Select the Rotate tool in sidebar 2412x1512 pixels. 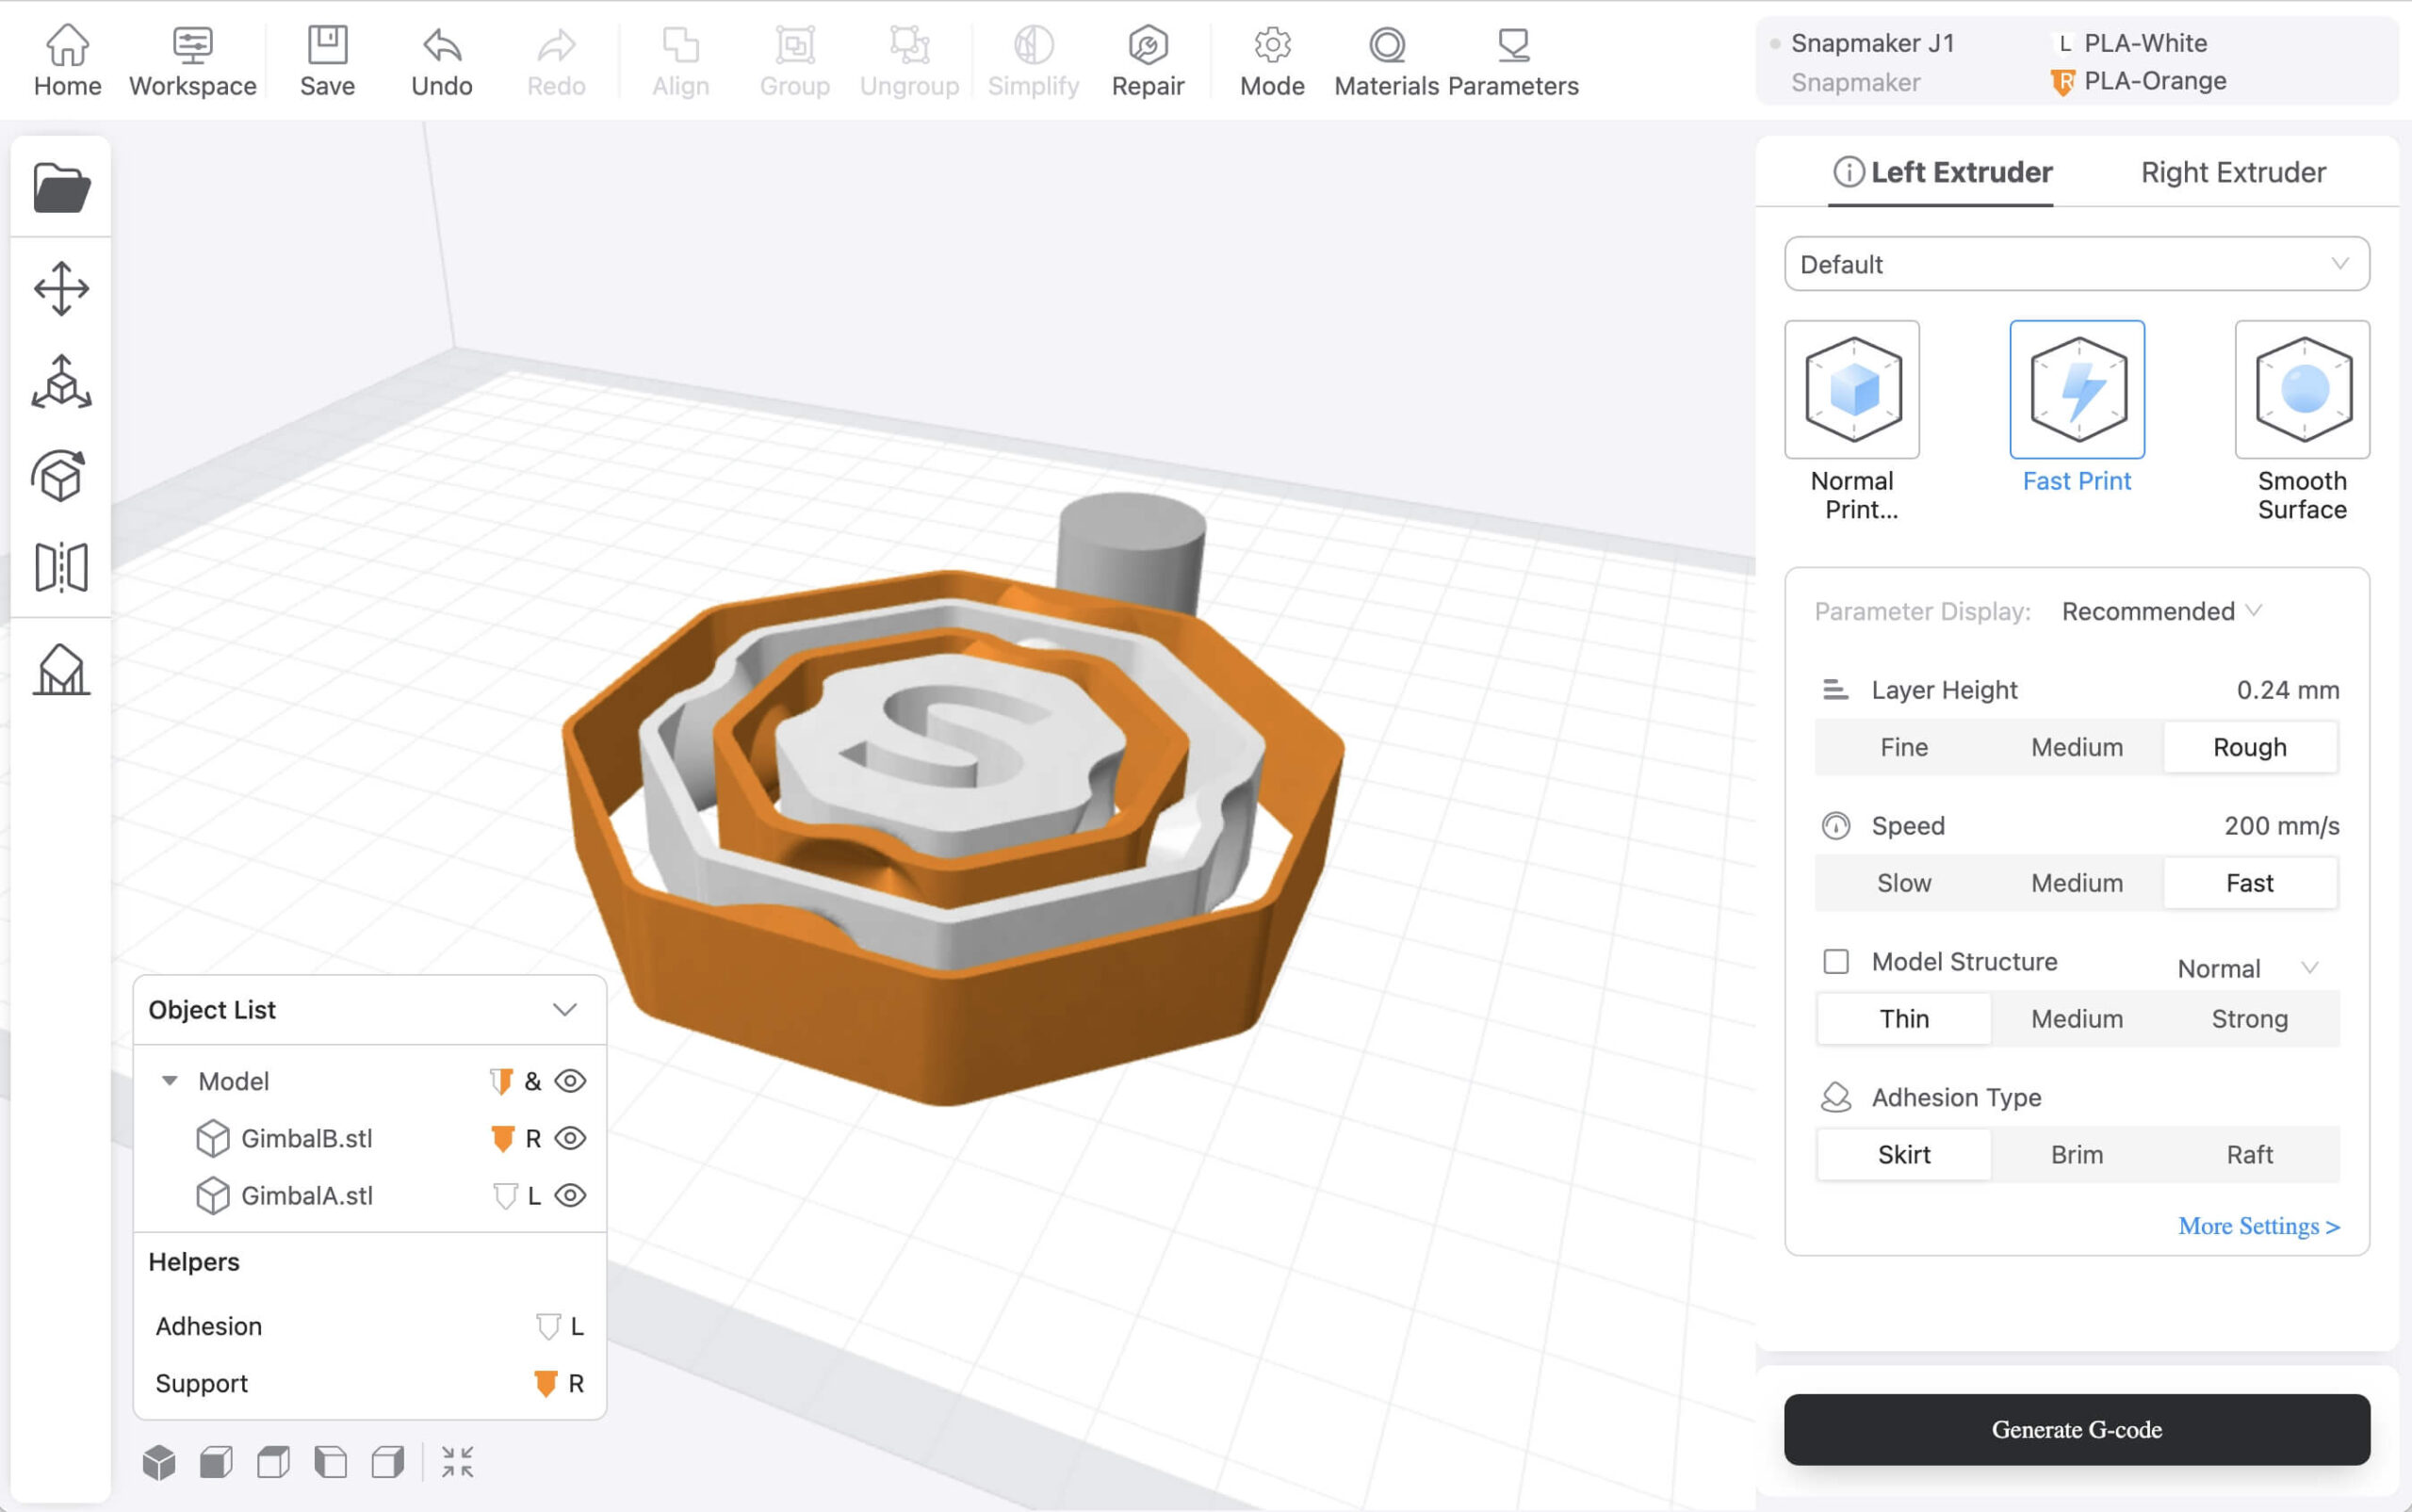pyautogui.click(x=61, y=475)
